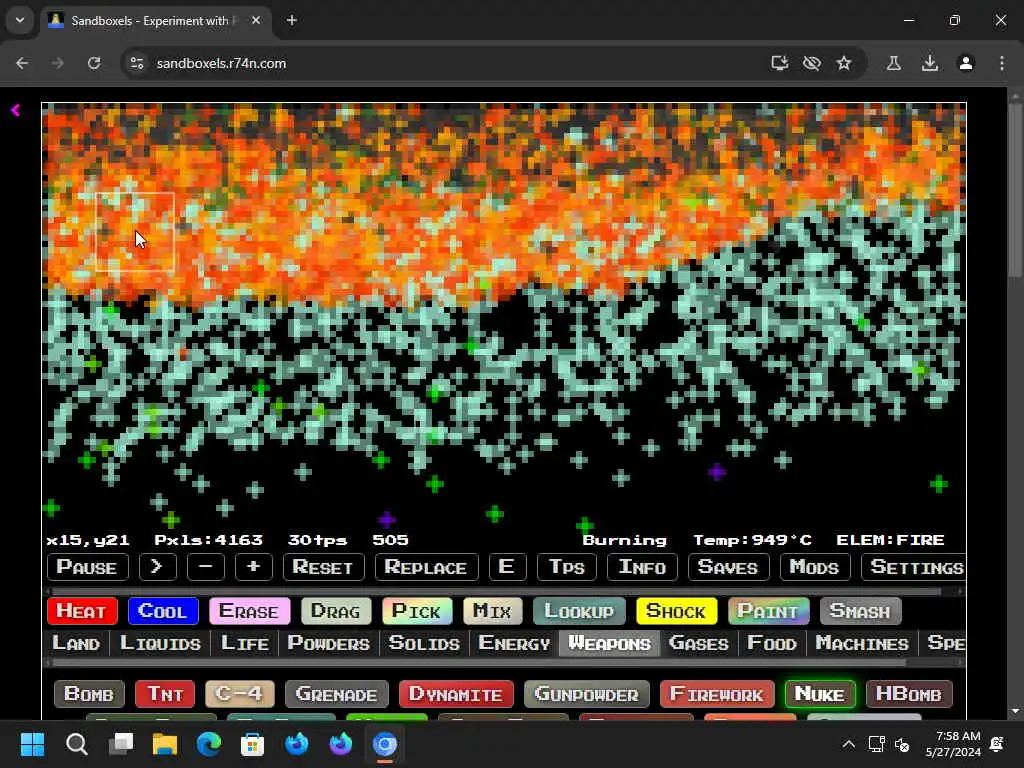The height and width of the screenshot is (768, 1024).
Task: Select the Heat tool
Action: [x=82, y=611]
